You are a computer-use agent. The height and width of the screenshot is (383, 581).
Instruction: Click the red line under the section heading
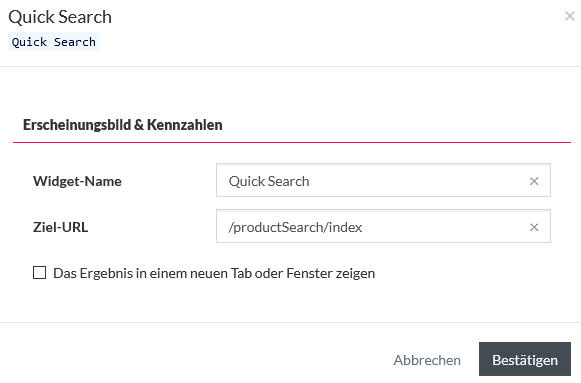[x=292, y=142]
